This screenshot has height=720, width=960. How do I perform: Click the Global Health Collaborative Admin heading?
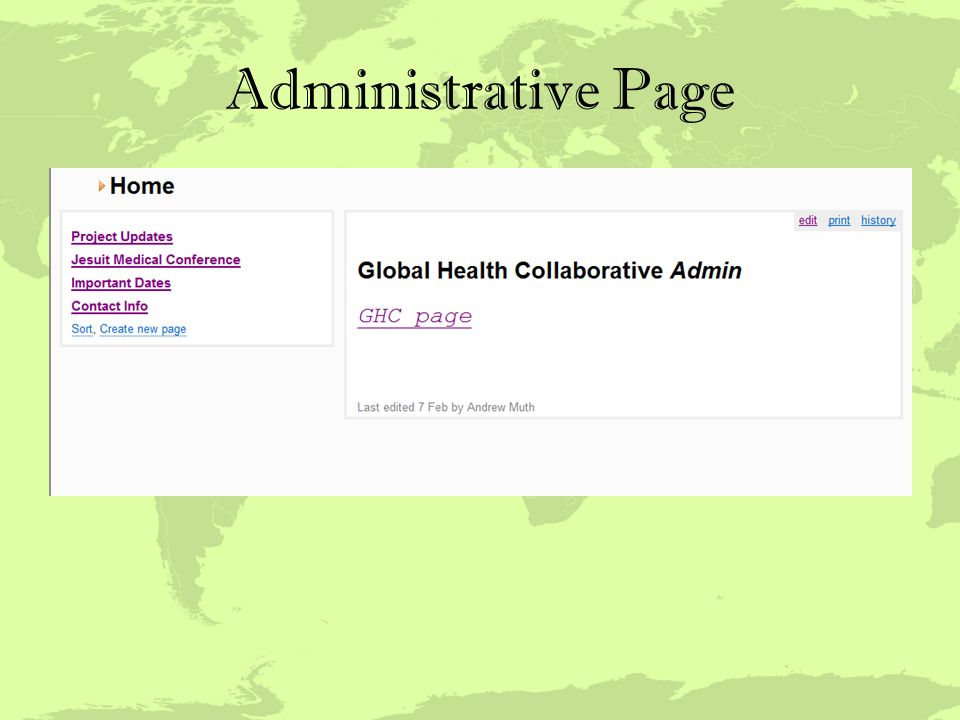click(549, 271)
